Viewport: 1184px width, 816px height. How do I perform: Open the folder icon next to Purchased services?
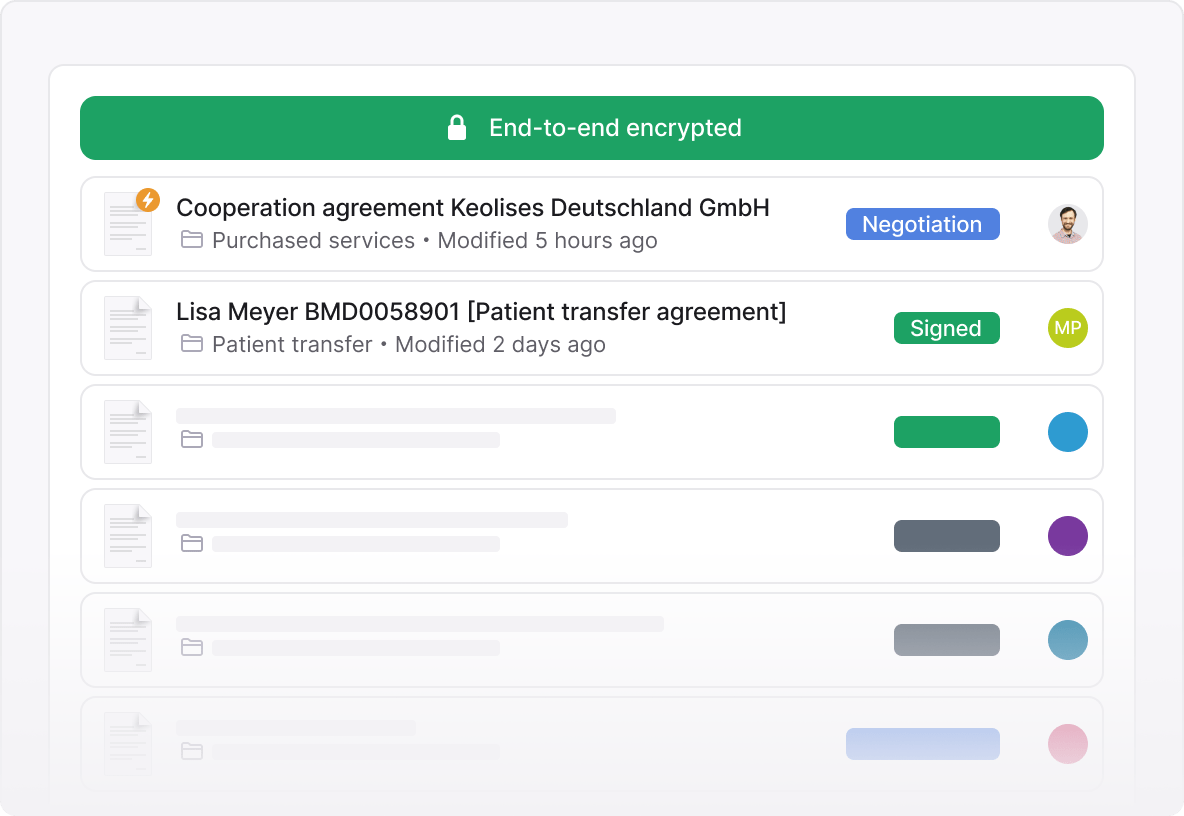coord(192,240)
